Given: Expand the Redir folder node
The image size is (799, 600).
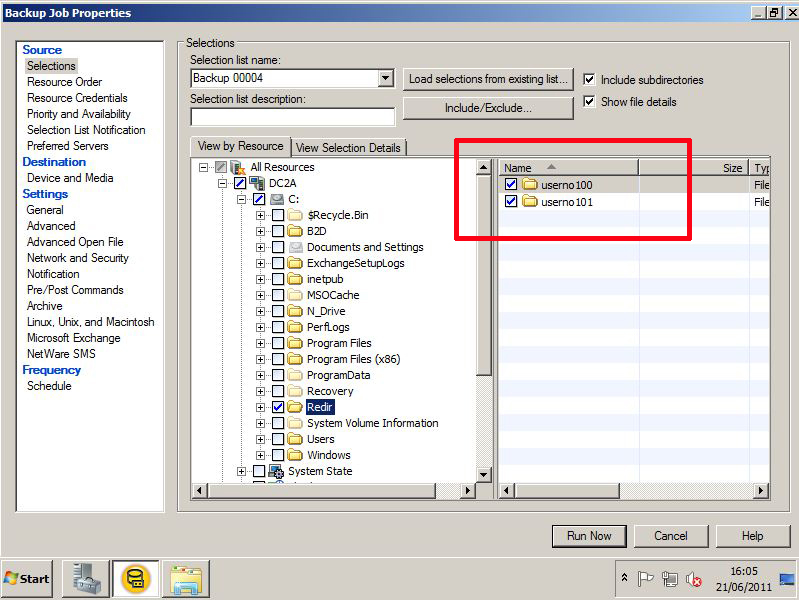Looking at the screenshot, I should [x=260, y=407].
